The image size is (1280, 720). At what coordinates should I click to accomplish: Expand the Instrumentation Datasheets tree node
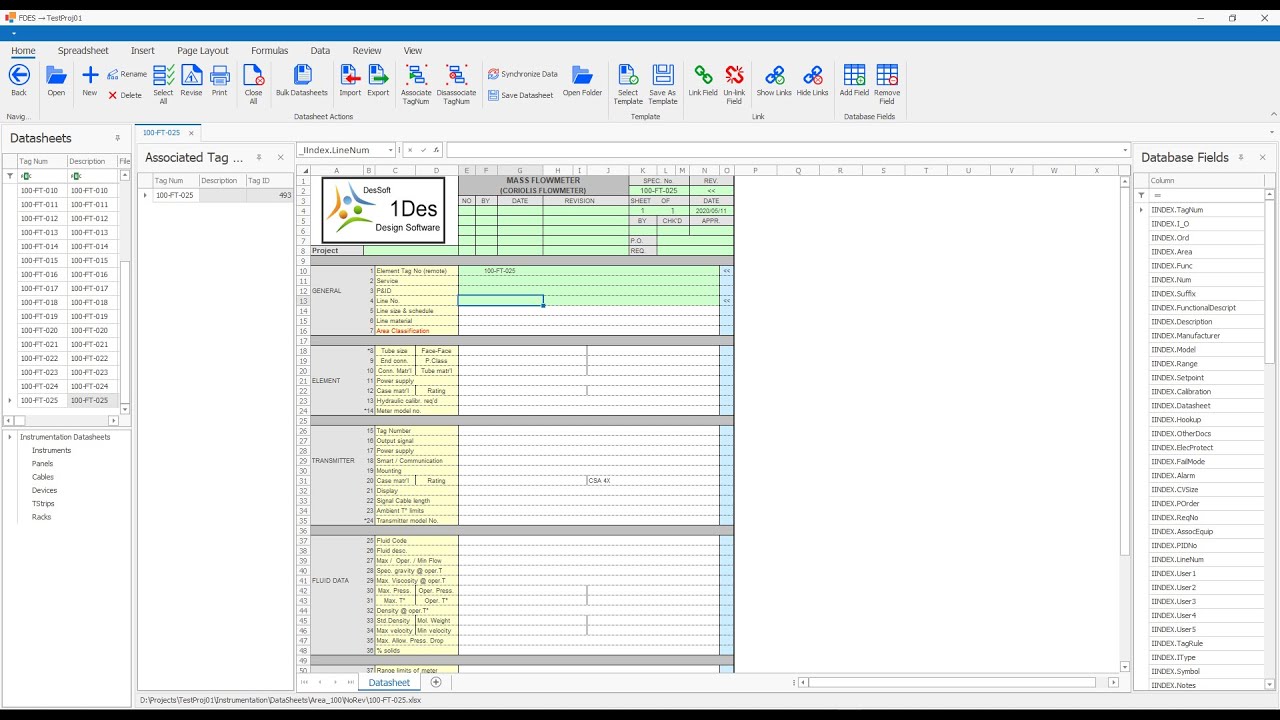(x=11, y=437)
